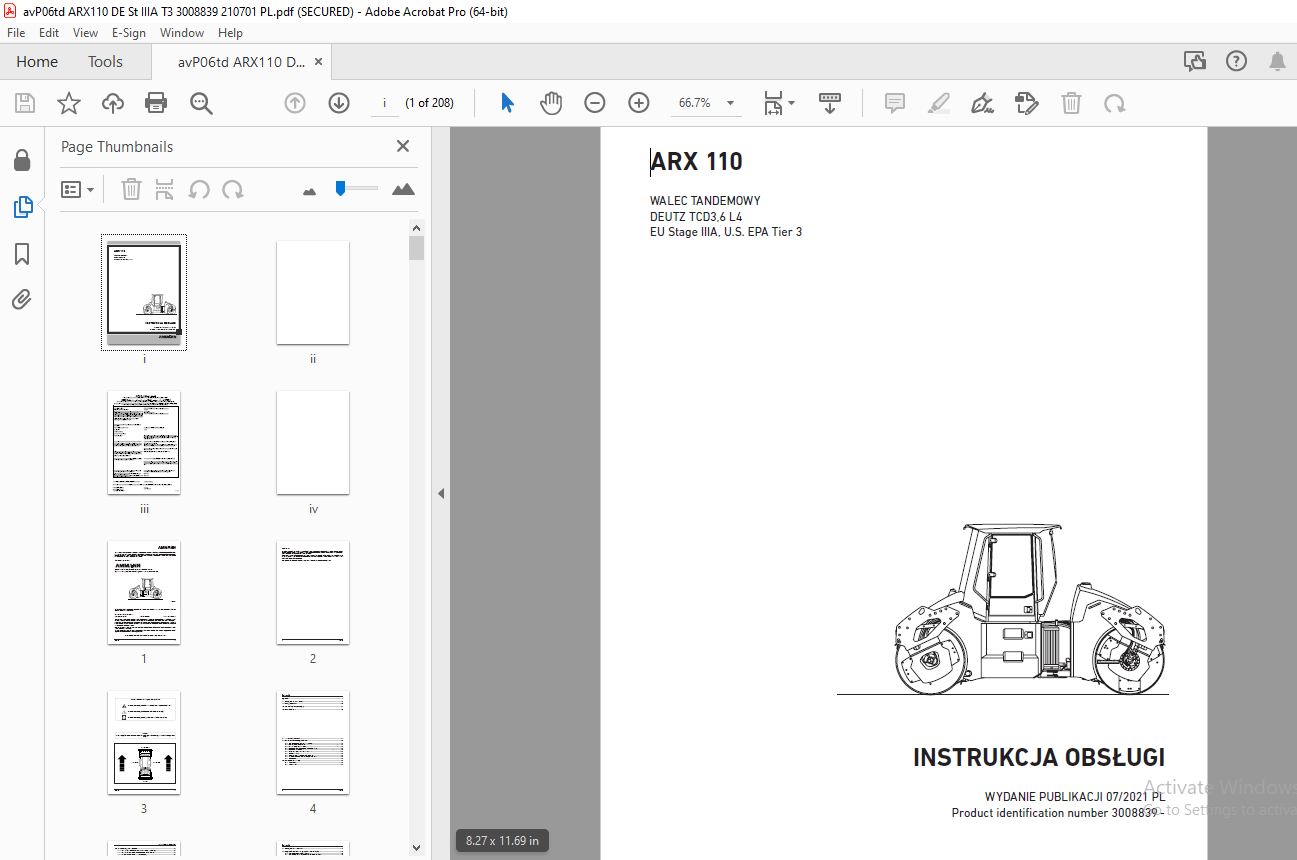Switch to the Tools tab
Viewport: 1297px width, 860px height.
(105, 62)
